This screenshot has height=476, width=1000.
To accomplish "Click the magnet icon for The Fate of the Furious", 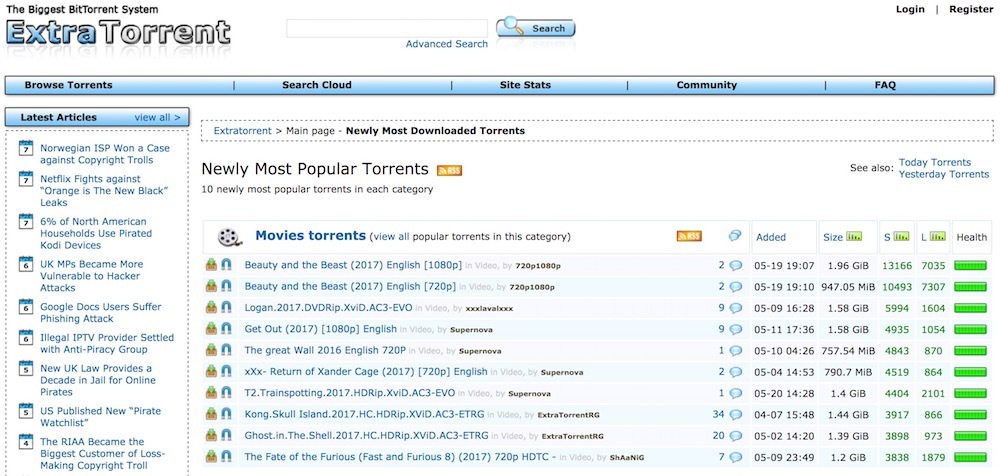I will pyautogui.click(x=226, y=457).
